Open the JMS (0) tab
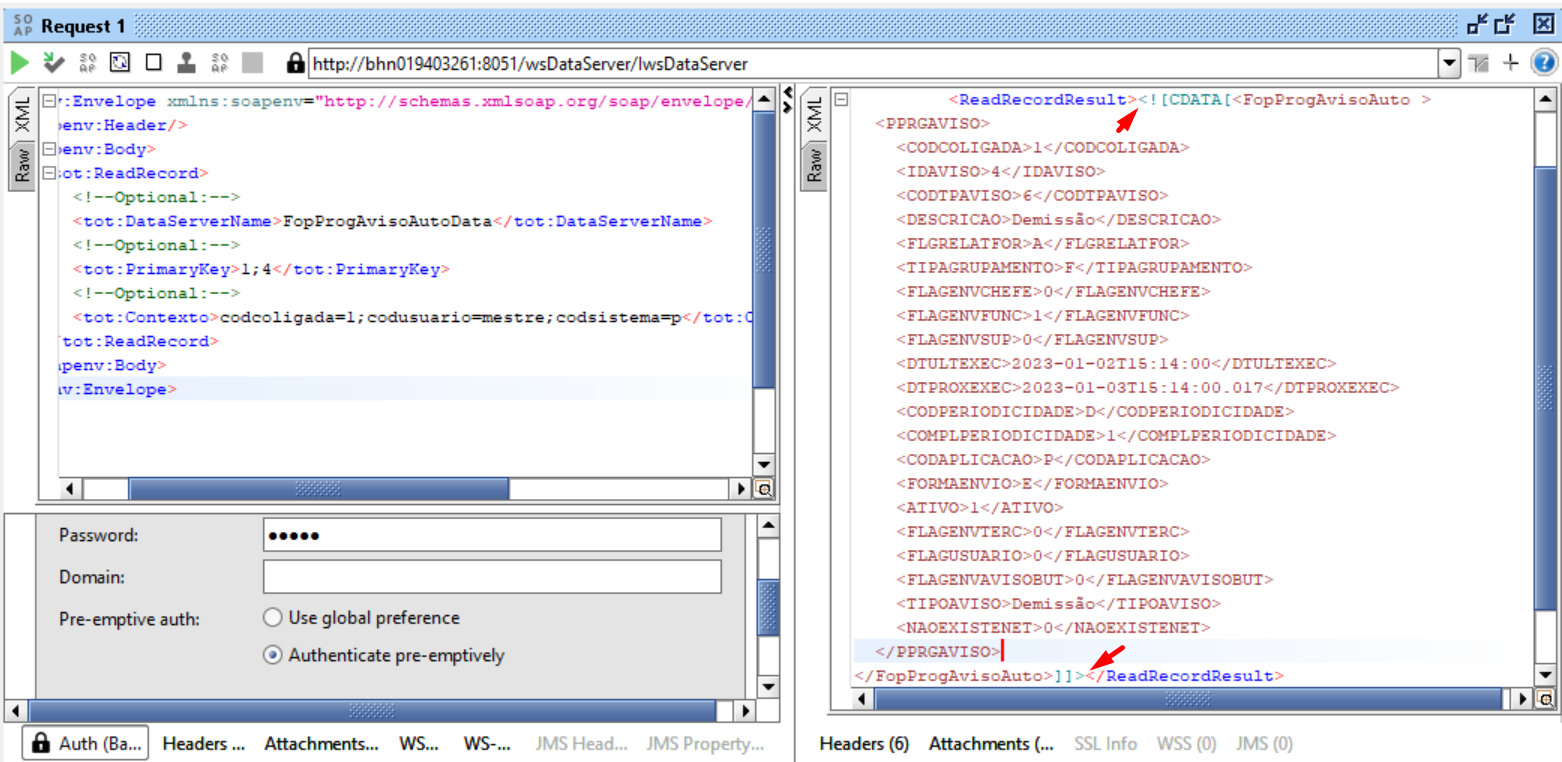 (1264, 743)
